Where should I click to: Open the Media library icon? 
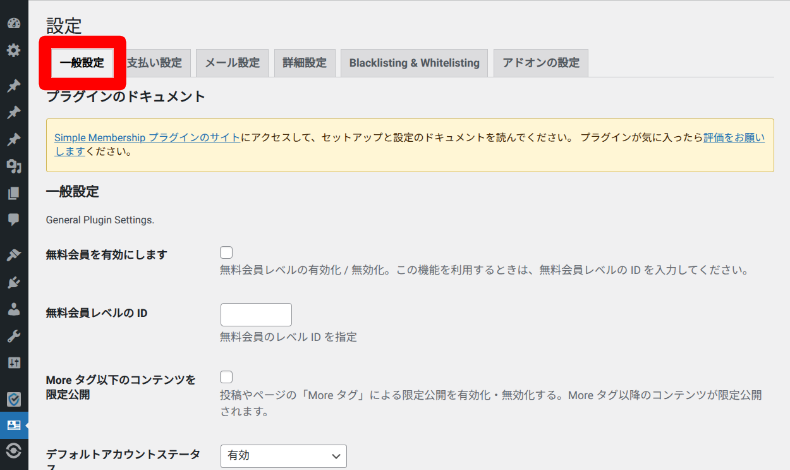click(x=14, y=166)
